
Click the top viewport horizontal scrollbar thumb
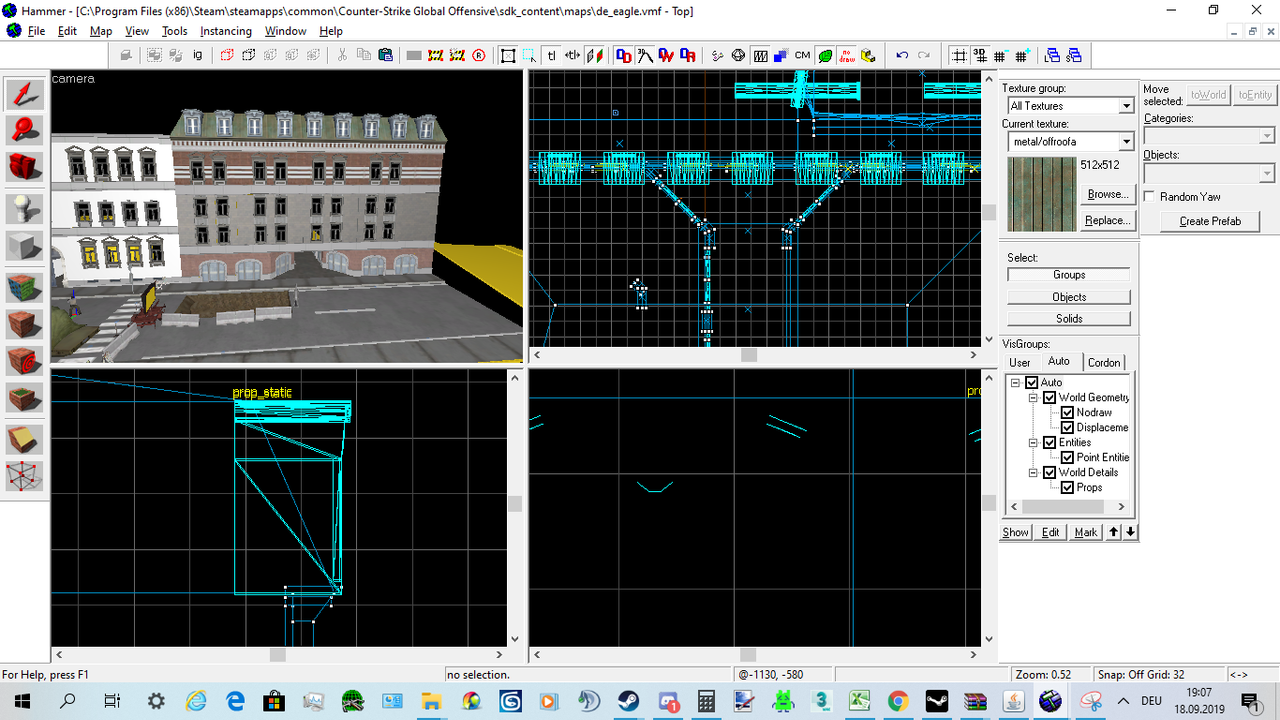[x=749, y=355]
